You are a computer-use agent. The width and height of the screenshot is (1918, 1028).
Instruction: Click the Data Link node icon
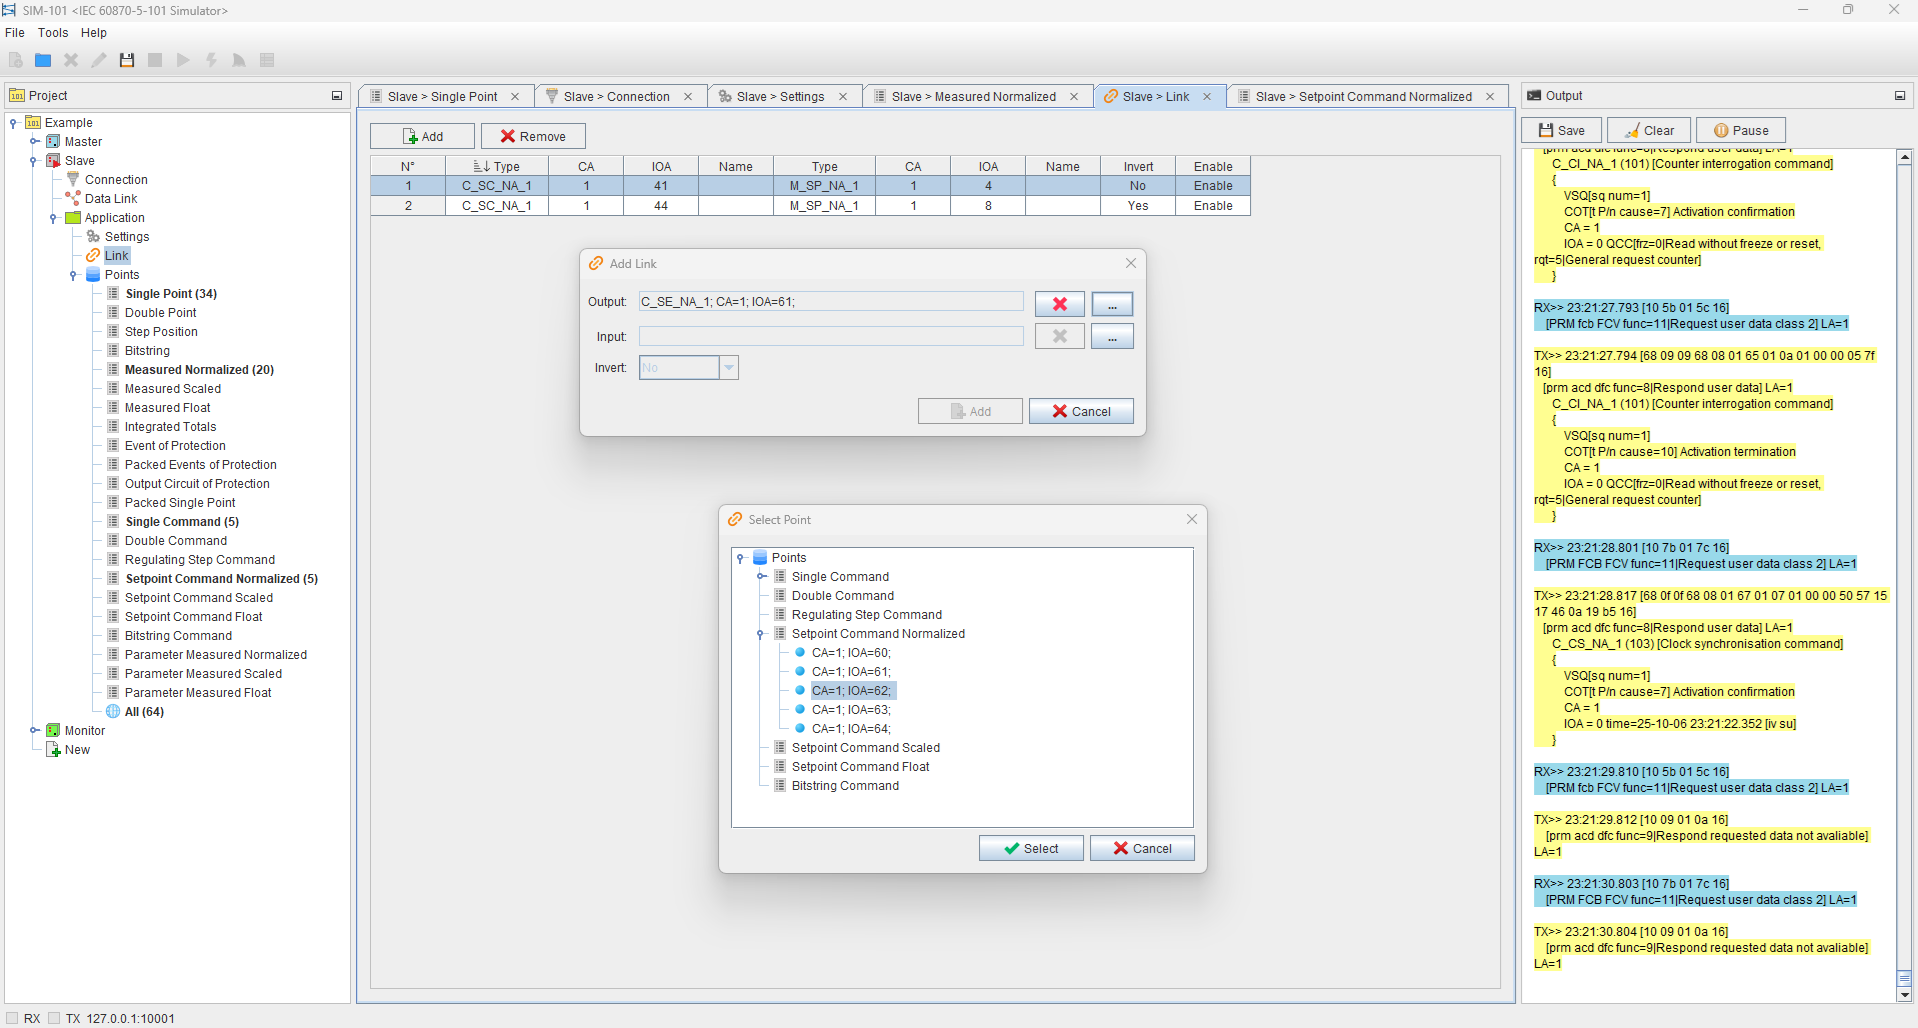pos(73,199)
